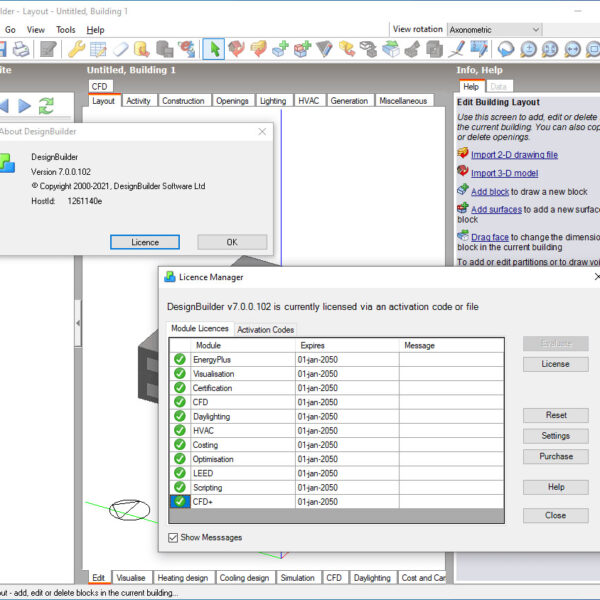Click the Purchase button
The image size is (600, 600).
tap(556, 457)
